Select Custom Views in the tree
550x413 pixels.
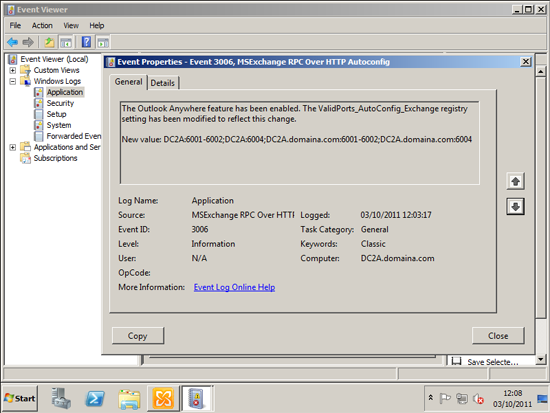tap(56, 70)
